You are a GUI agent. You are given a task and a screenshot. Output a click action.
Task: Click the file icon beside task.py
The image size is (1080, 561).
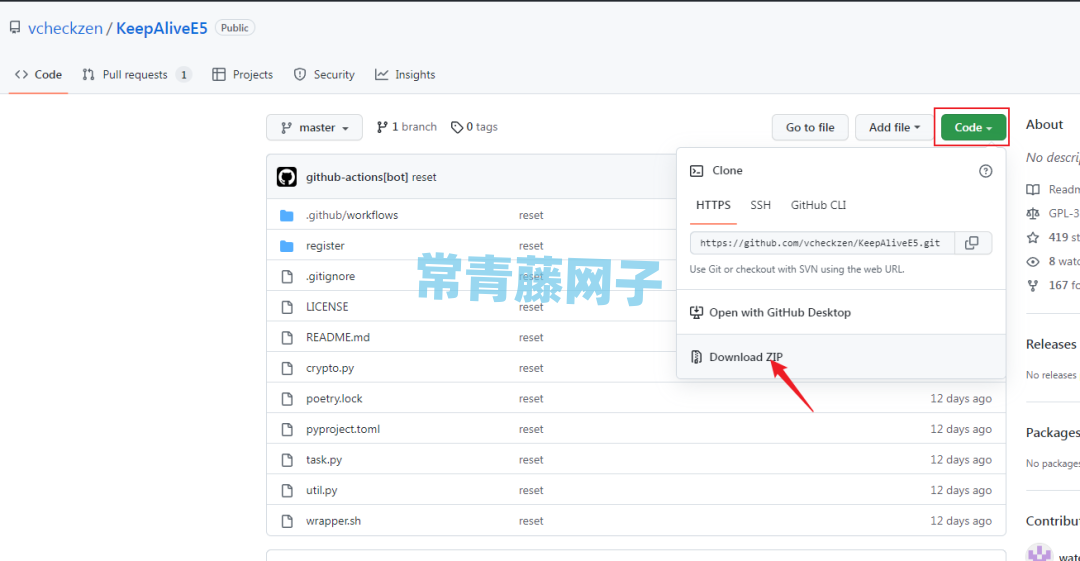pyautogui.click(x=287, y=460)
